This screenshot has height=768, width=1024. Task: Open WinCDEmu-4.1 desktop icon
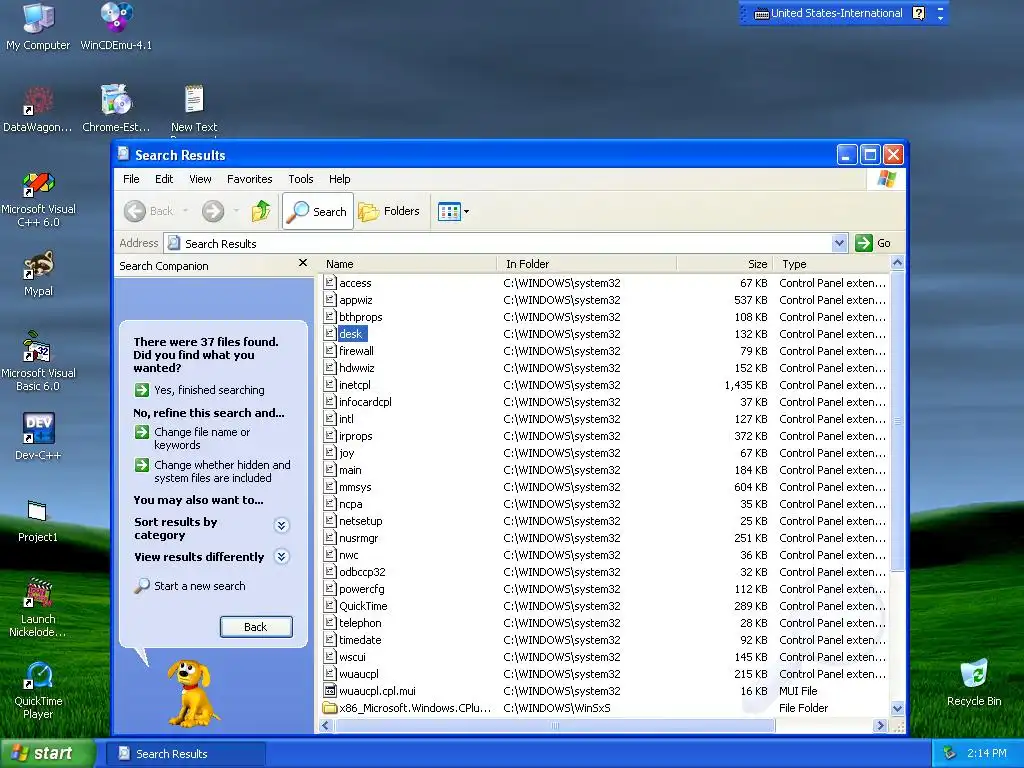tap(116, 26)
